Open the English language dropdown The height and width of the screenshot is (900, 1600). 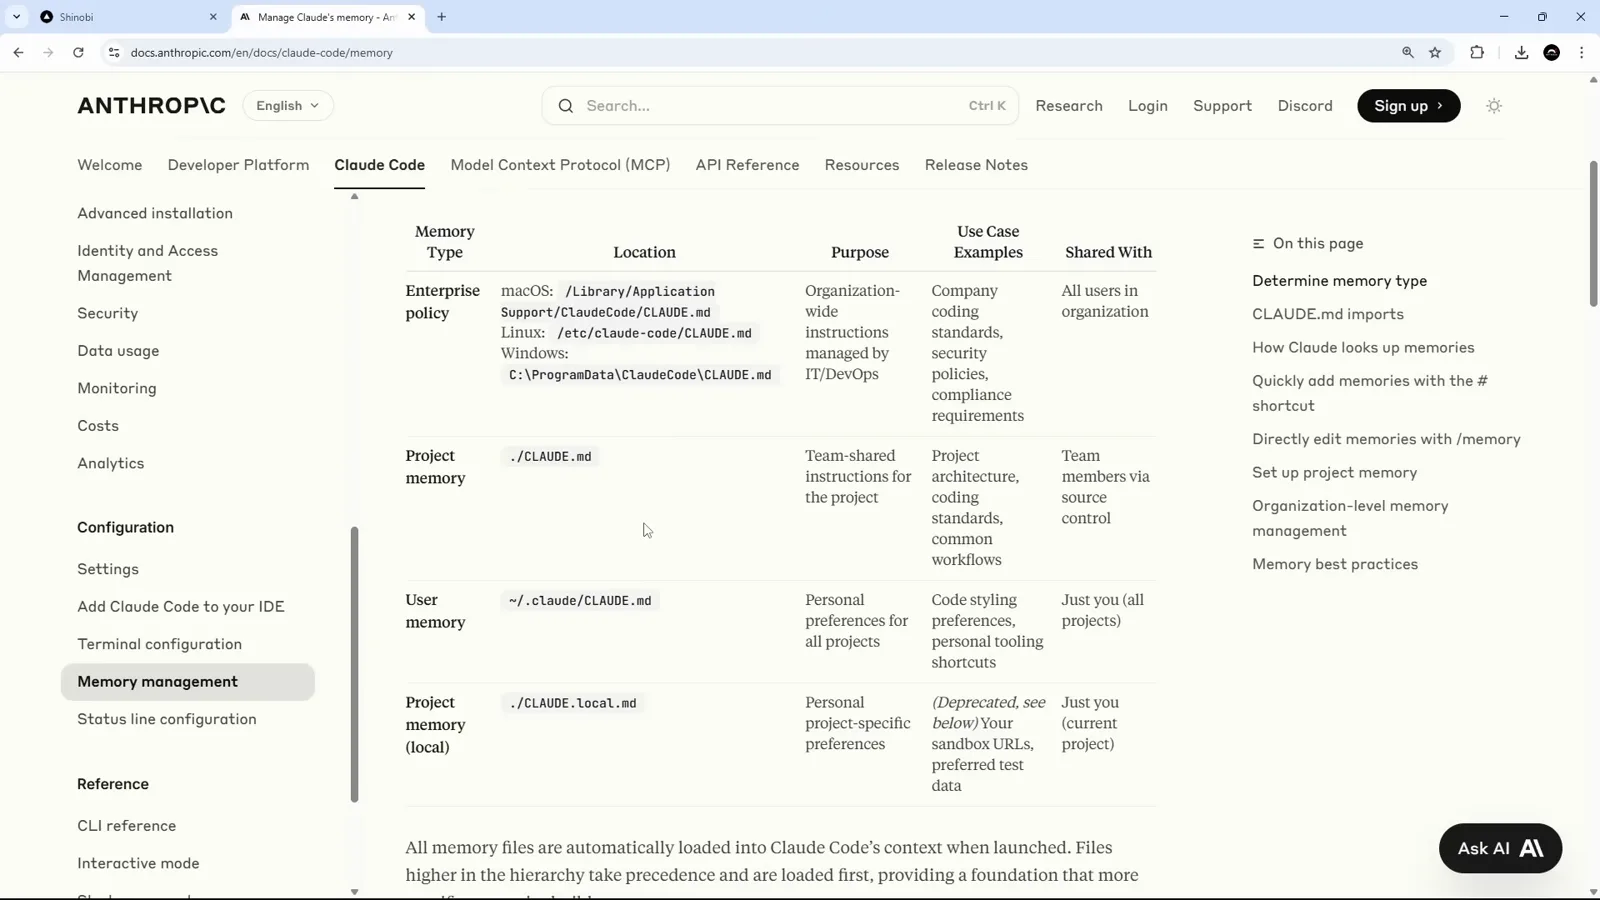pos(288,105)
